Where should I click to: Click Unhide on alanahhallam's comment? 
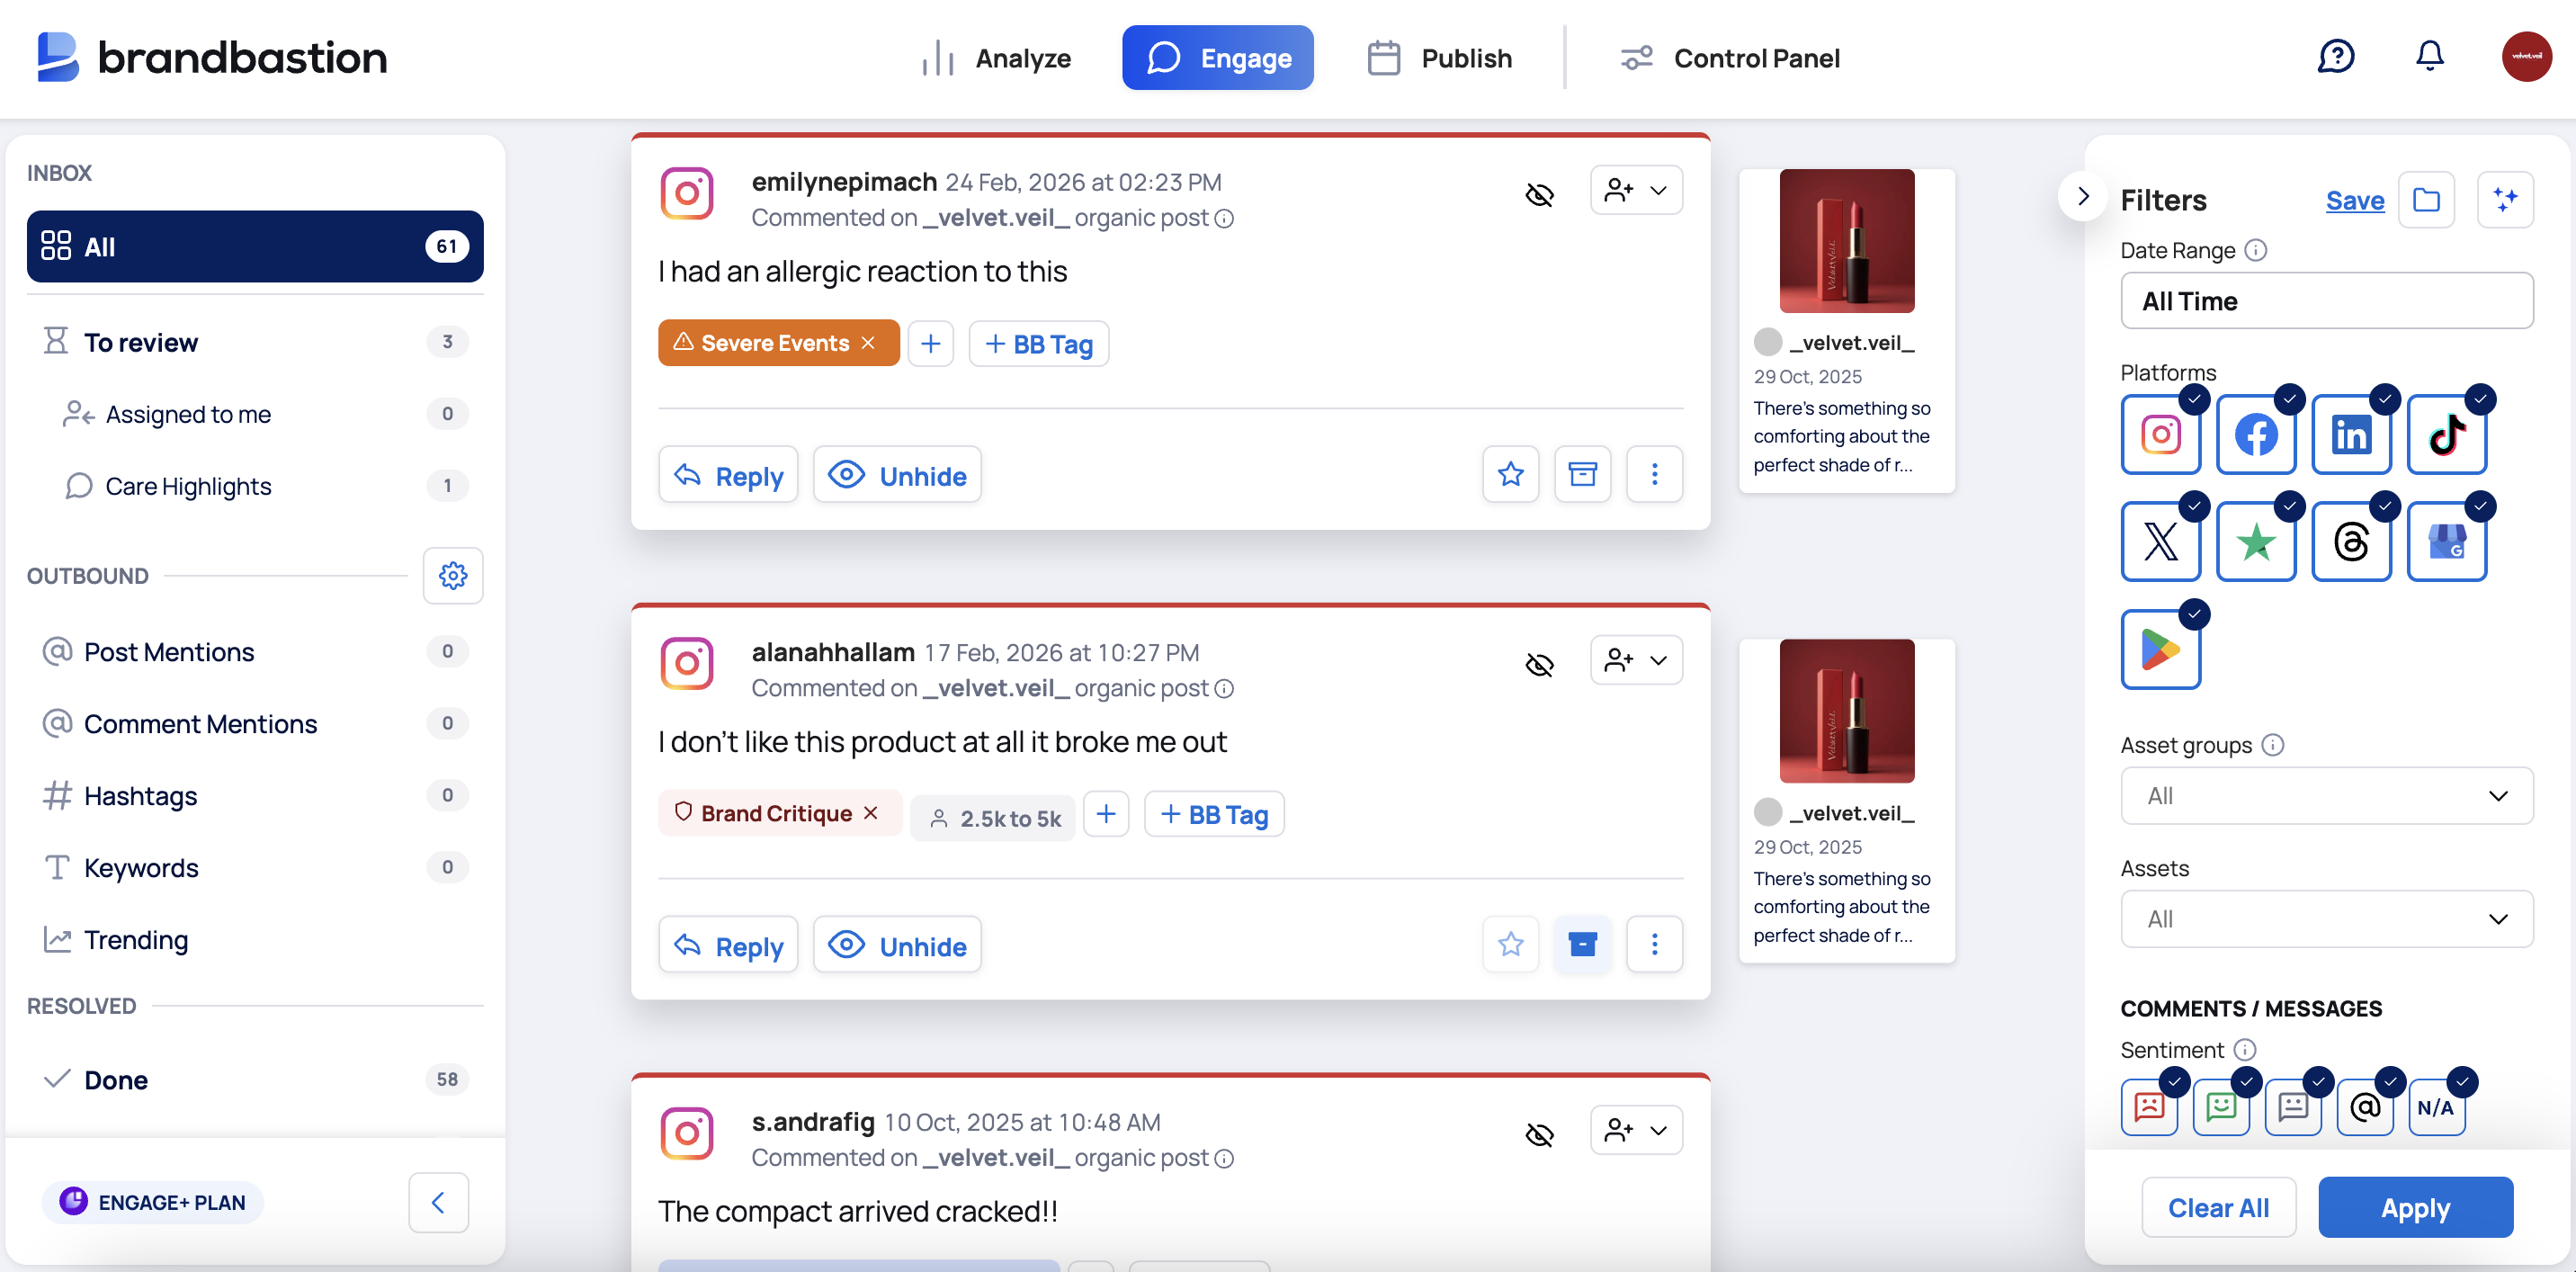coord(897,945)
